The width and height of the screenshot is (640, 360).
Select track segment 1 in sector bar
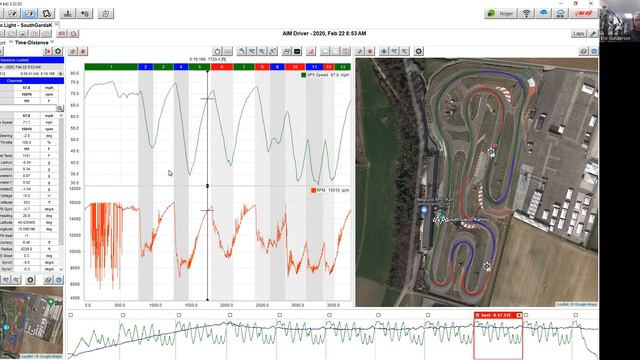[111, 67]
